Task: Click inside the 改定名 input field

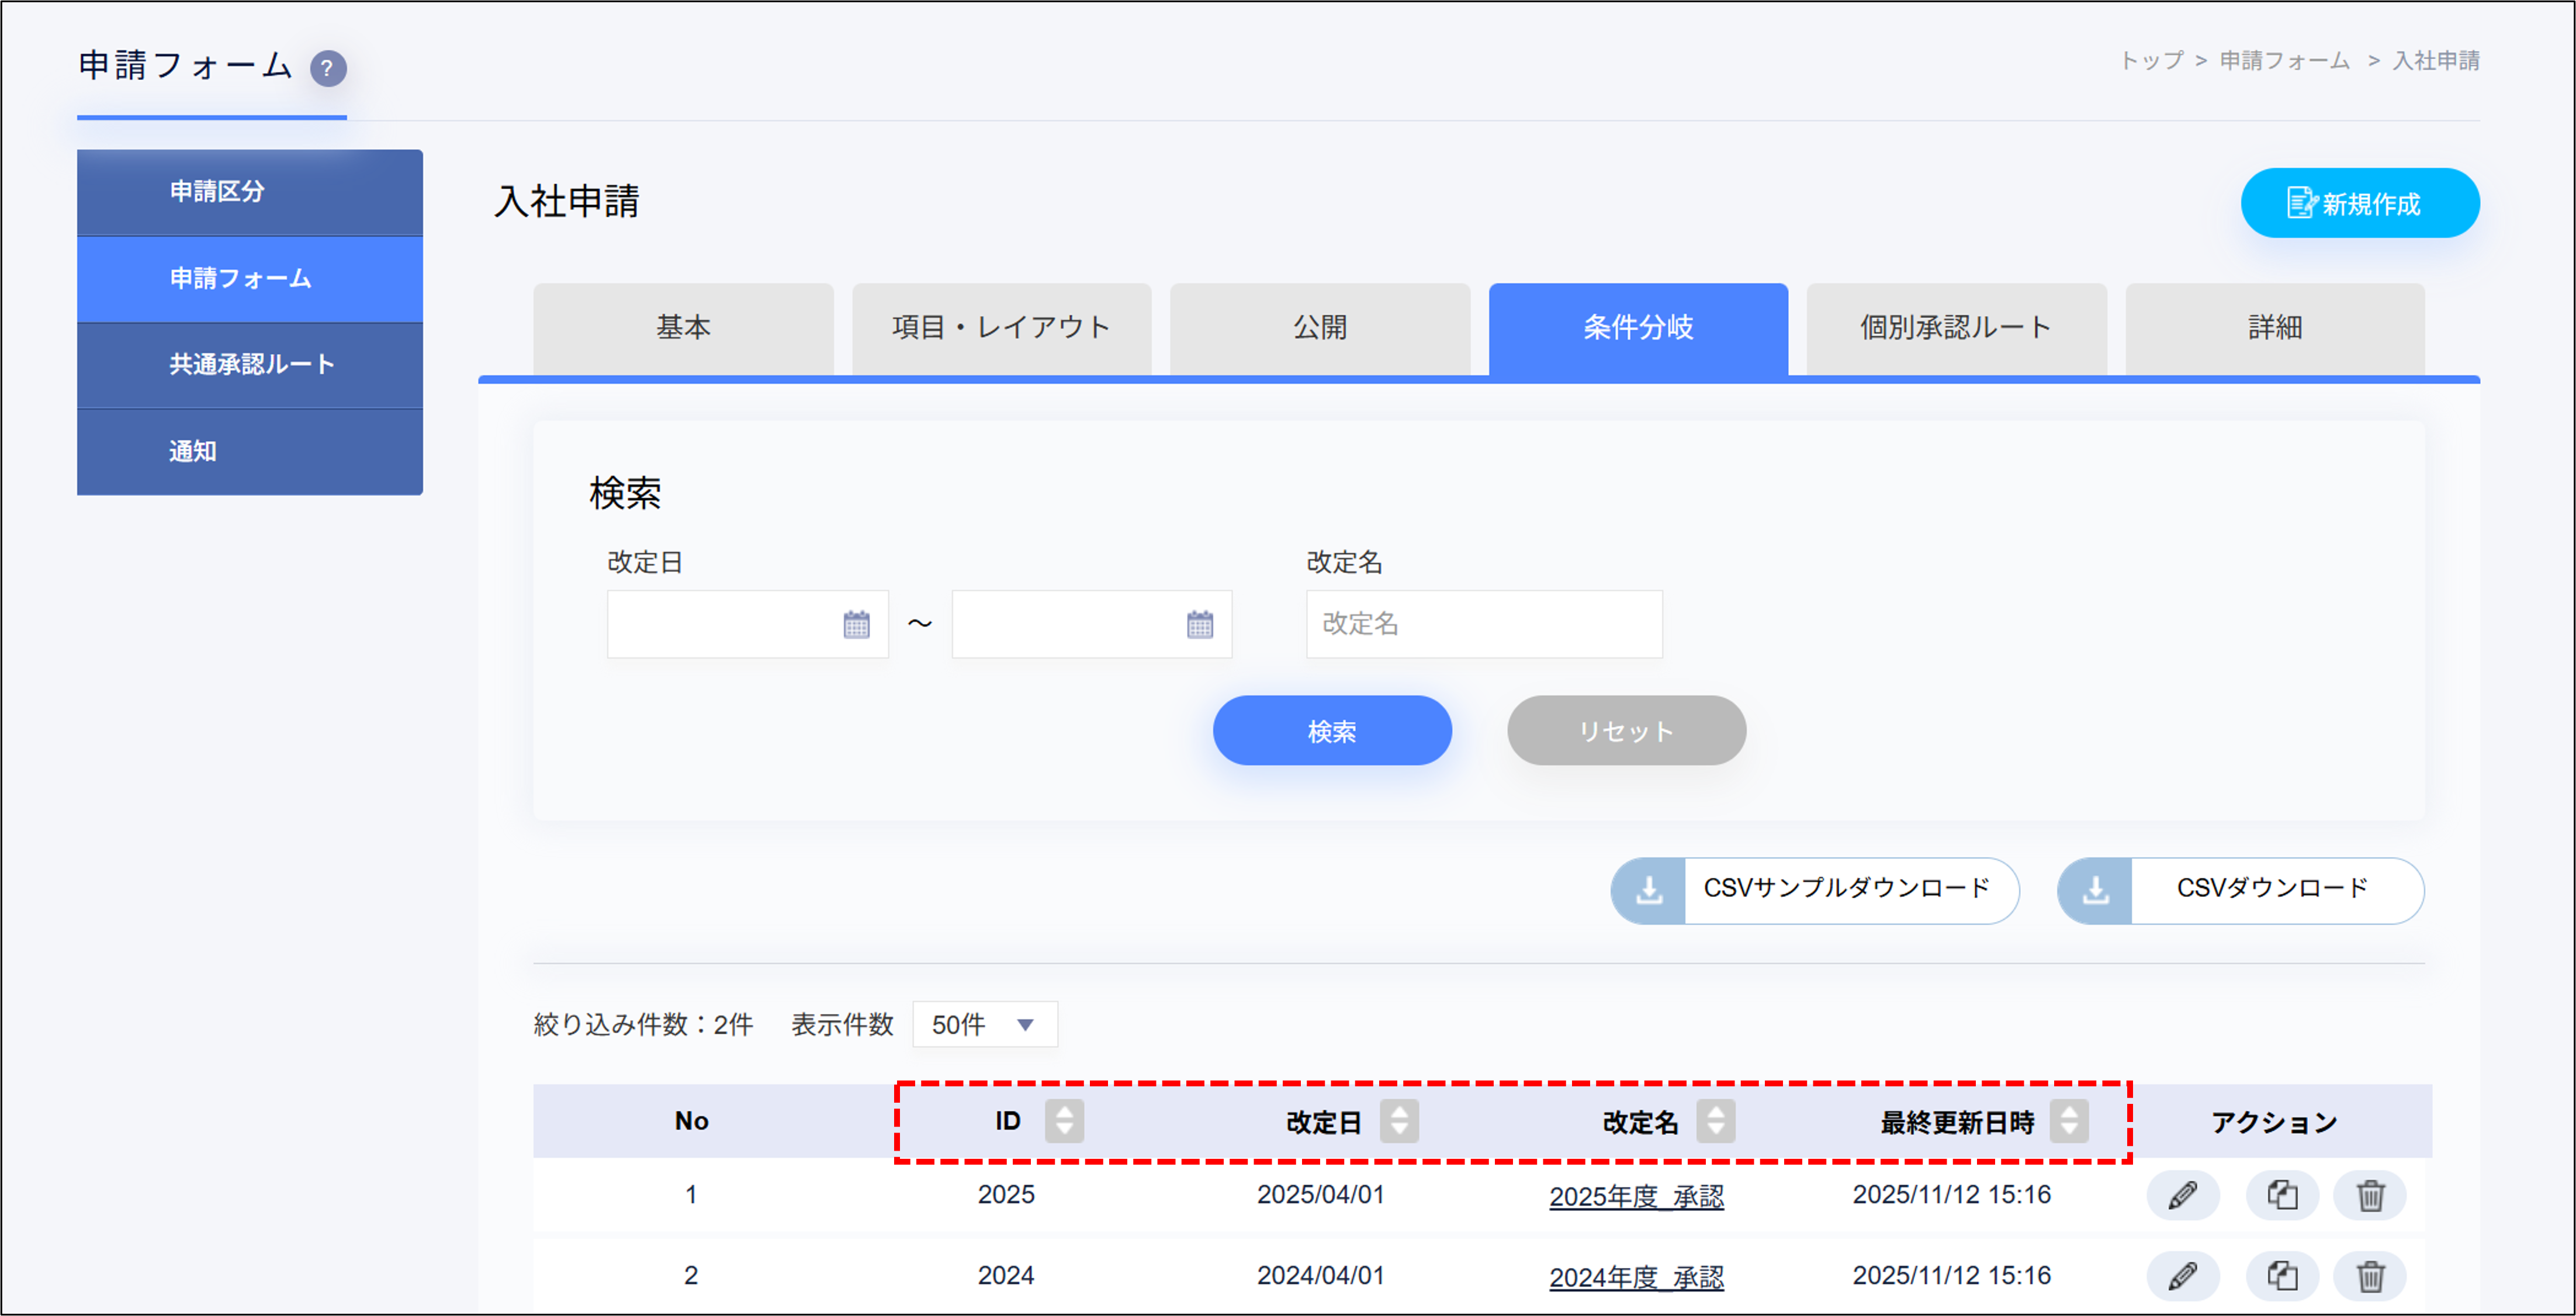Action: pos(1483,623)
